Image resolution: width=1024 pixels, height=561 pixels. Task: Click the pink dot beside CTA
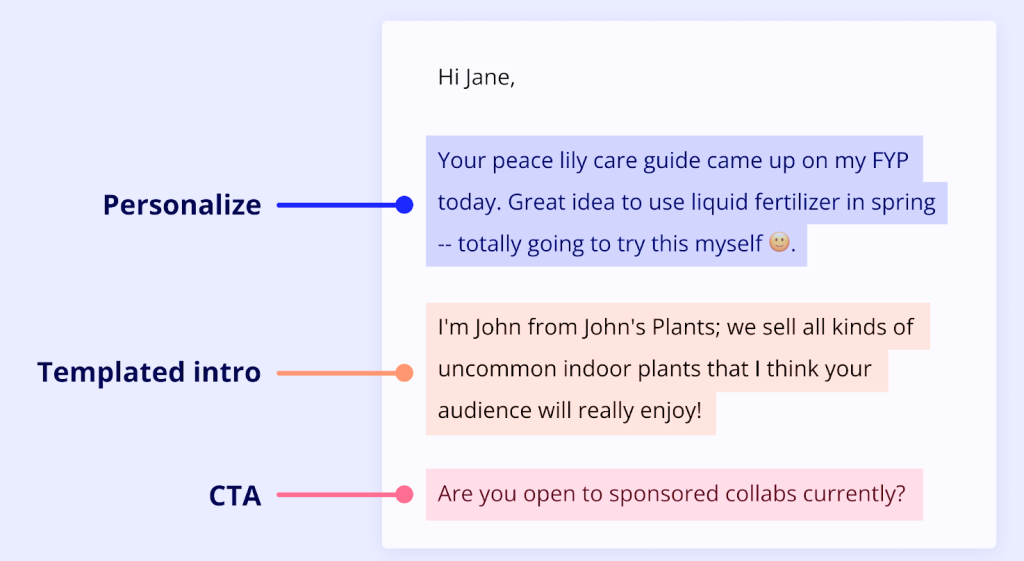coord(404,494)
